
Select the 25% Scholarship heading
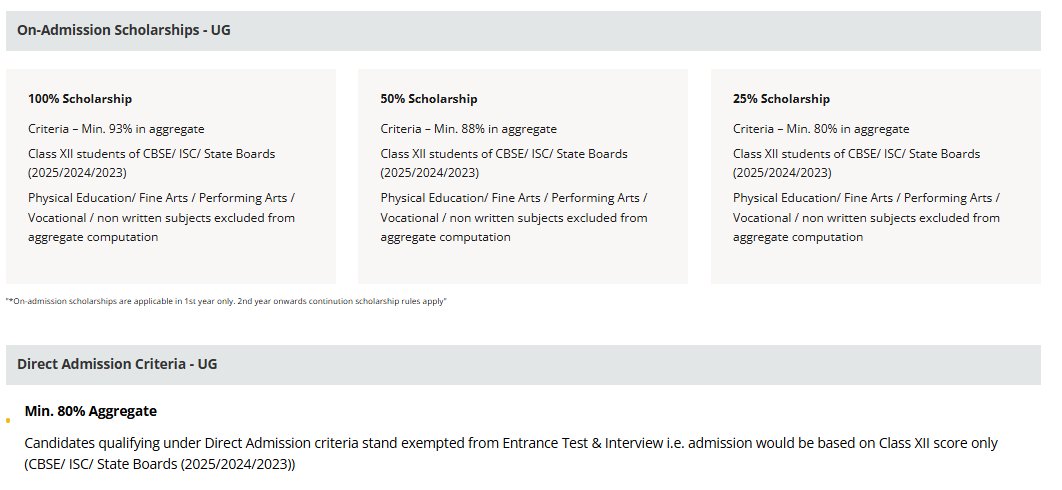pos(781,99)
